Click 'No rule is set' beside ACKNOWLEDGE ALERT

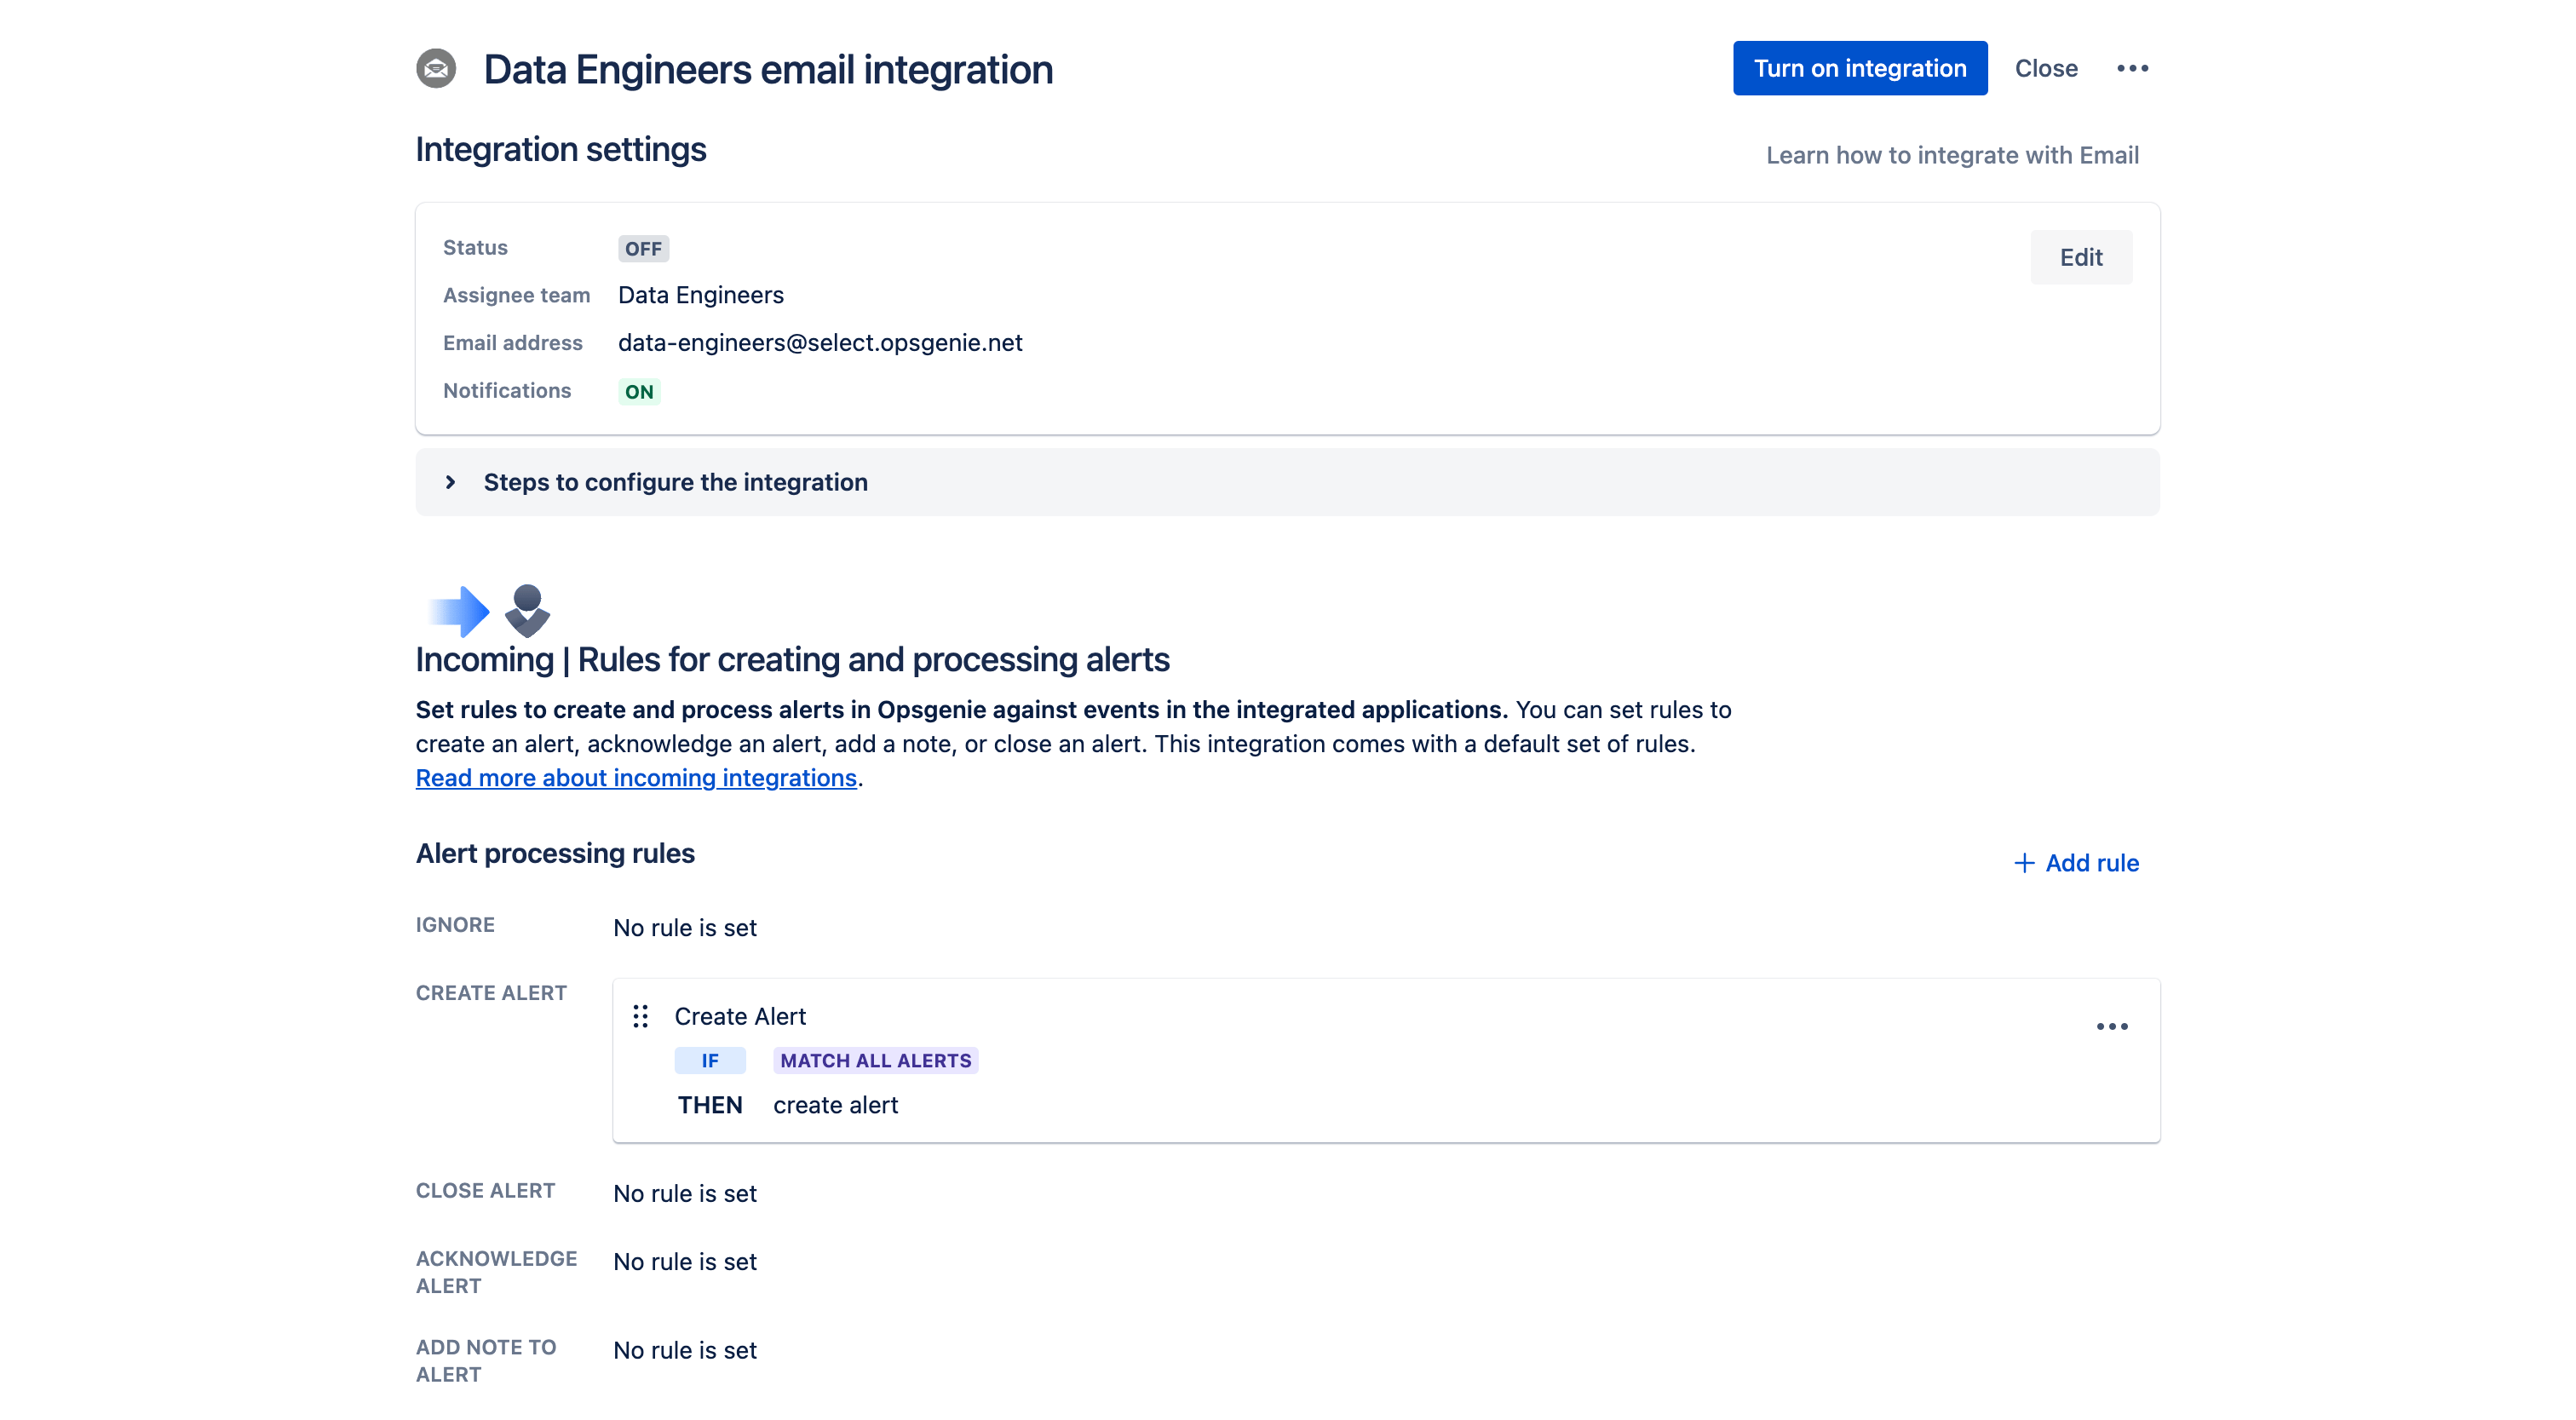point(685,1262)
